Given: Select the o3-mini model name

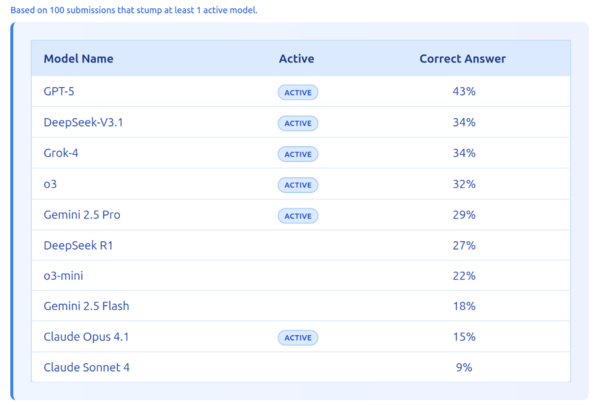Looking at the screenshot, I should click(x=63, y=276).
